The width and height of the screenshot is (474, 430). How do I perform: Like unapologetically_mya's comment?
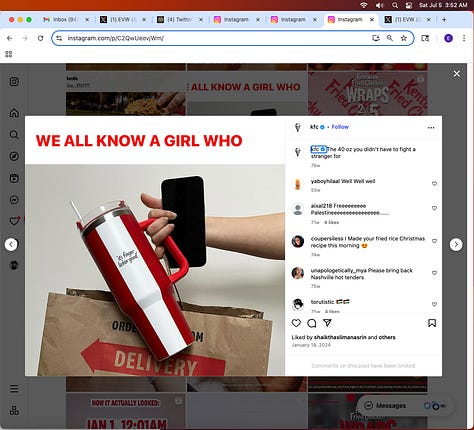coord(434,273)
